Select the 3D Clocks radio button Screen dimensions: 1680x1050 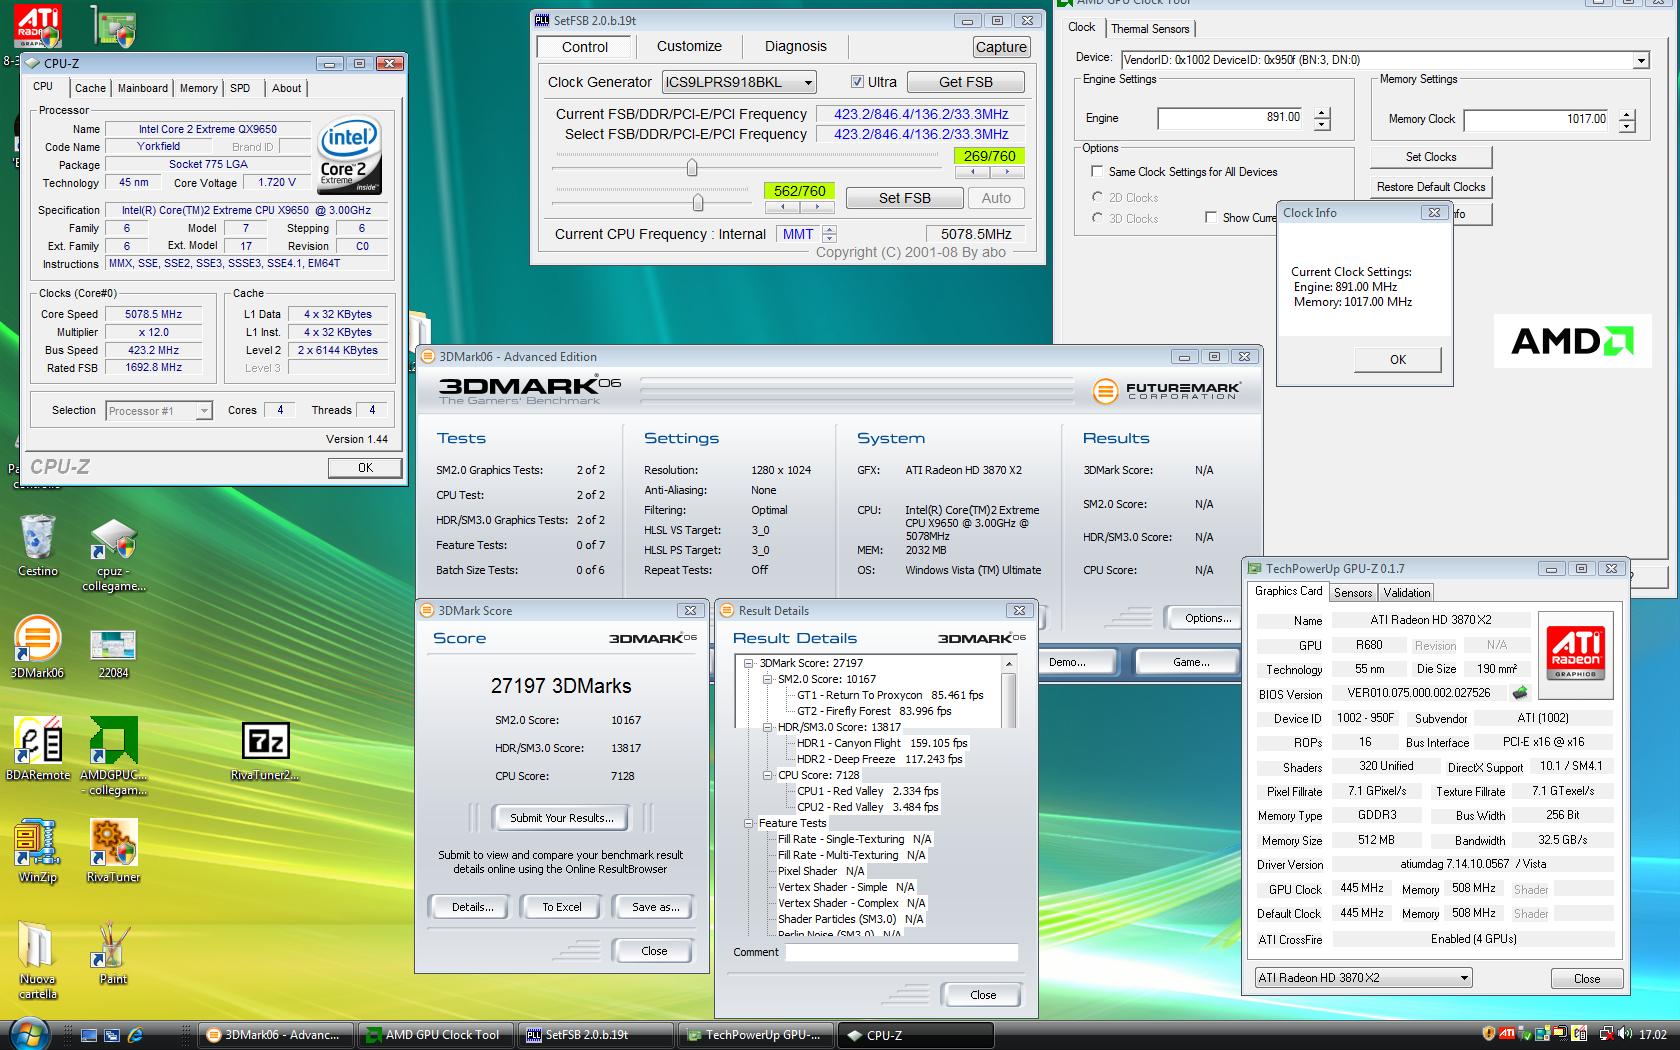click(1098, 217)
